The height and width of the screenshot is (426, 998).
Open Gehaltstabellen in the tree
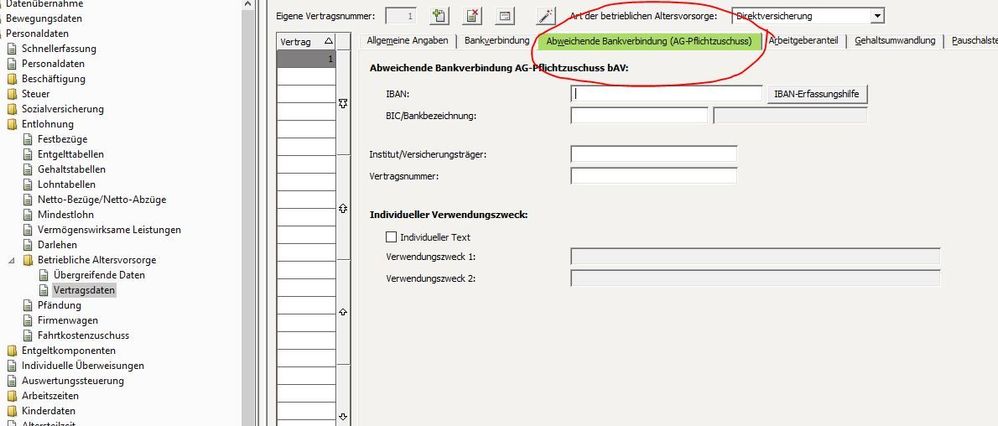(x=71, y=169)
